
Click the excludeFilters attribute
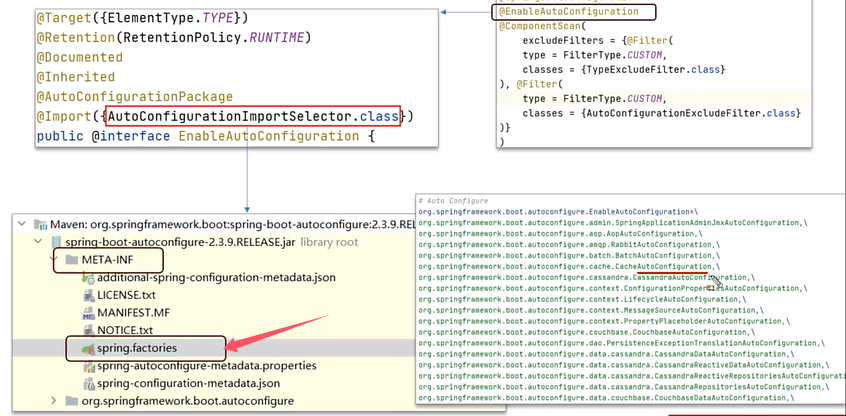pos(561,40)
